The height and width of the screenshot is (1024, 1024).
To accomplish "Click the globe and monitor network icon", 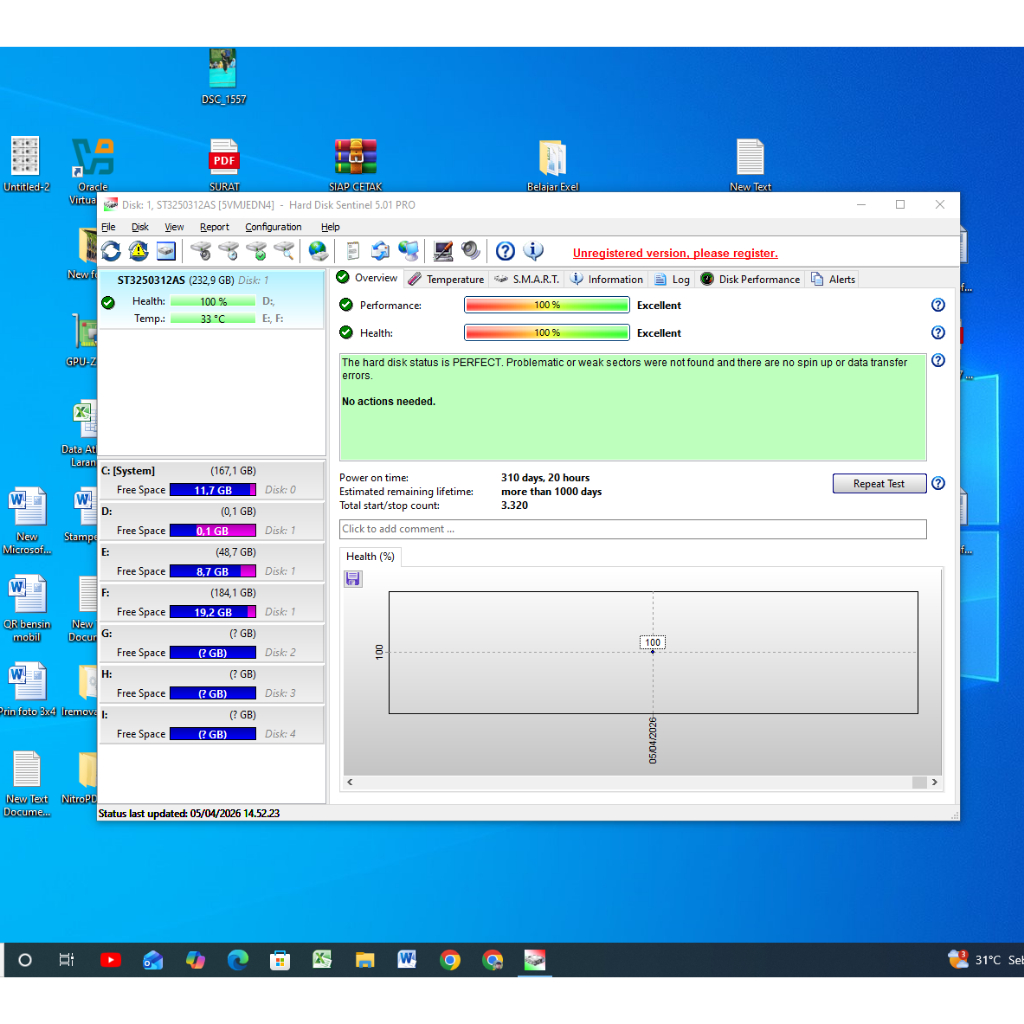I will (x=409, y=251).
